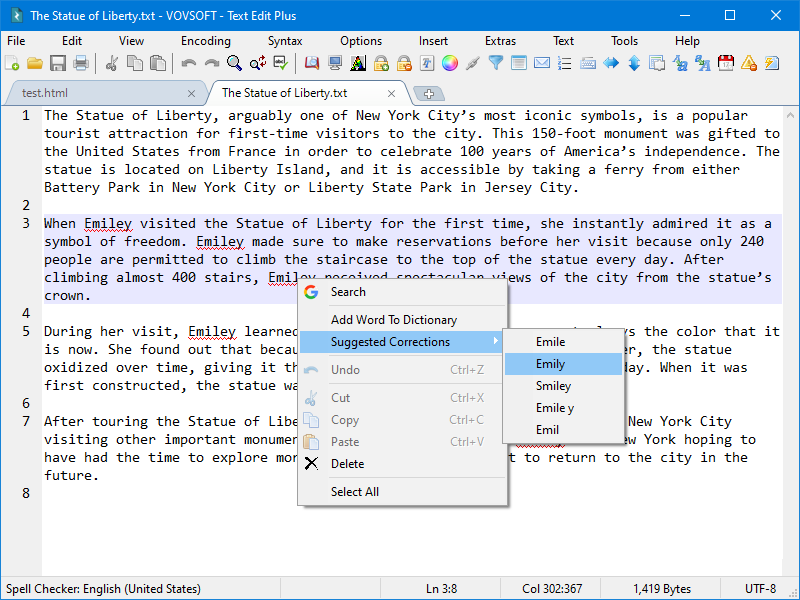Open find and replace from the toolbar
The height and width of the screenshot is (600, 800).
pos(259,64)
